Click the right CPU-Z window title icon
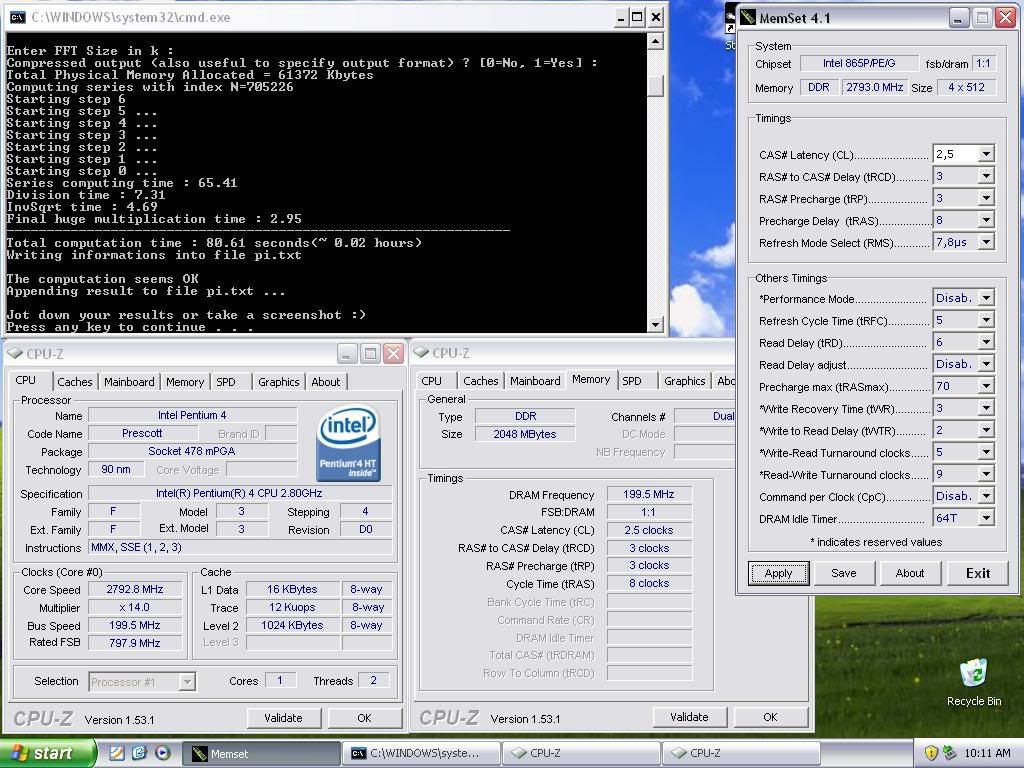Image resolution: width=1024 pixels, height=768 pixels. [x=421, y=353]
